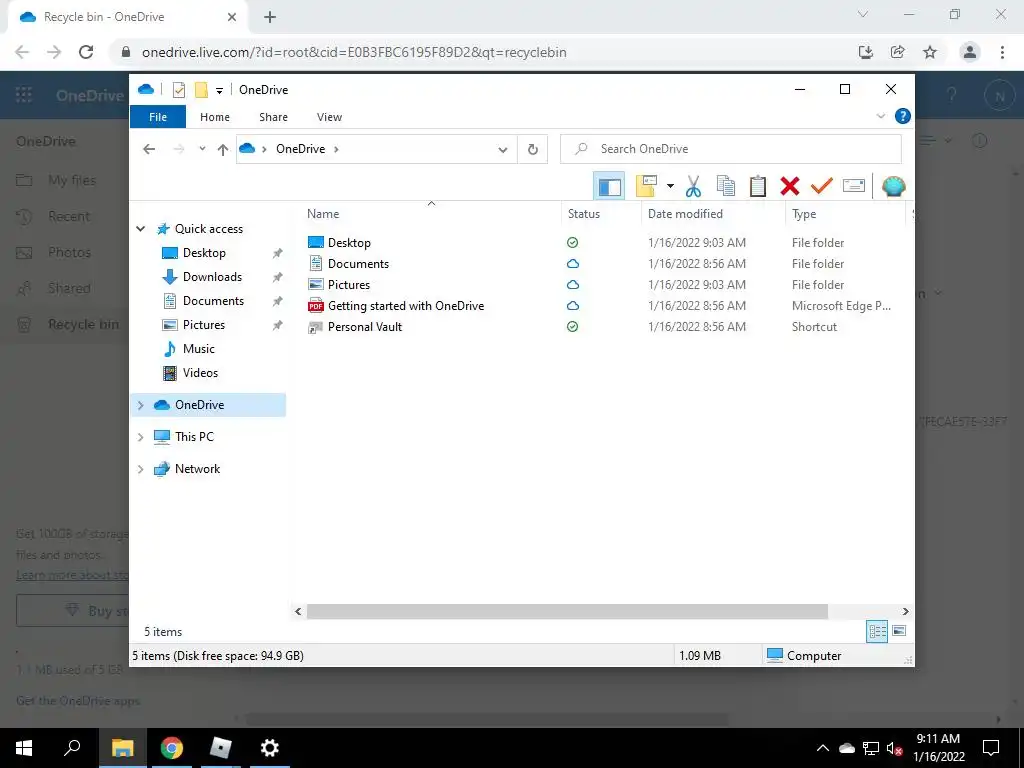Click the Windows Start button
The image size is (1024, 768).
[24, 748]
